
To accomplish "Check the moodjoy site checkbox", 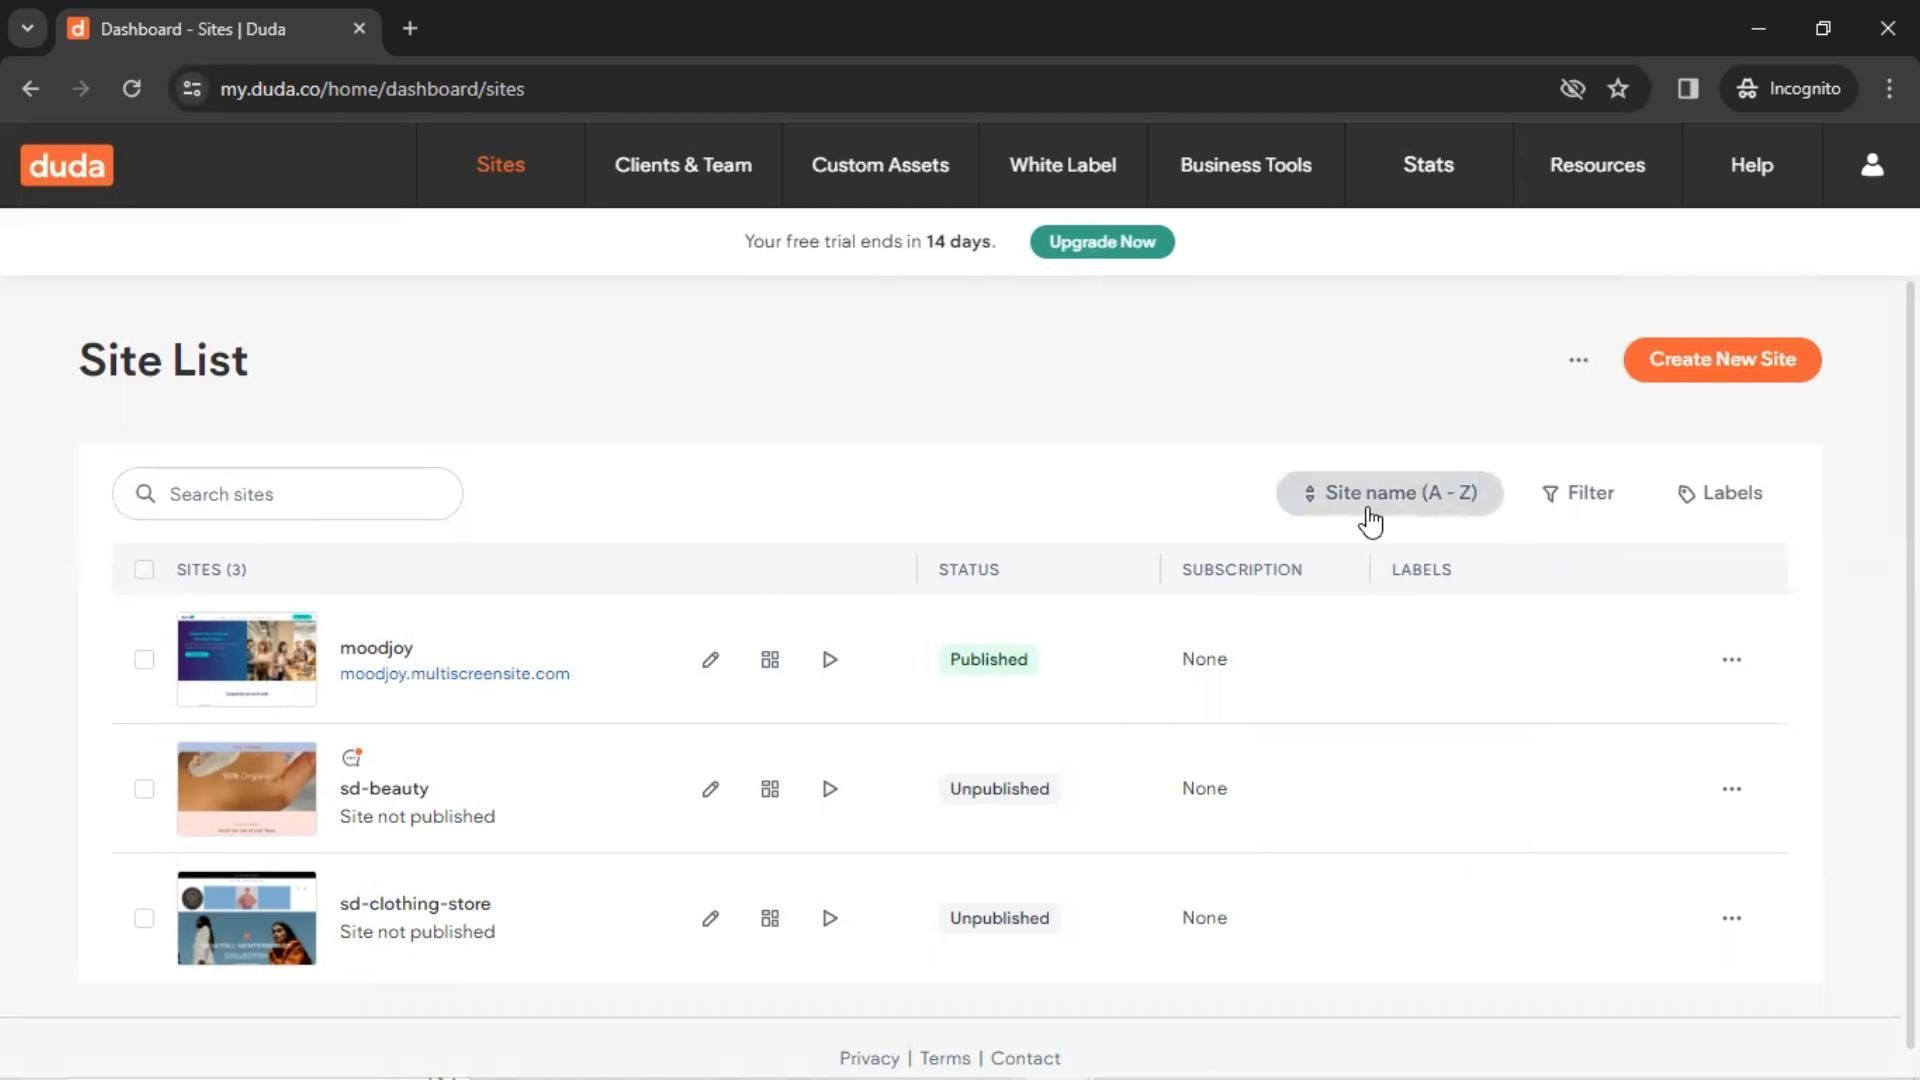I will [x=144, y=660].
